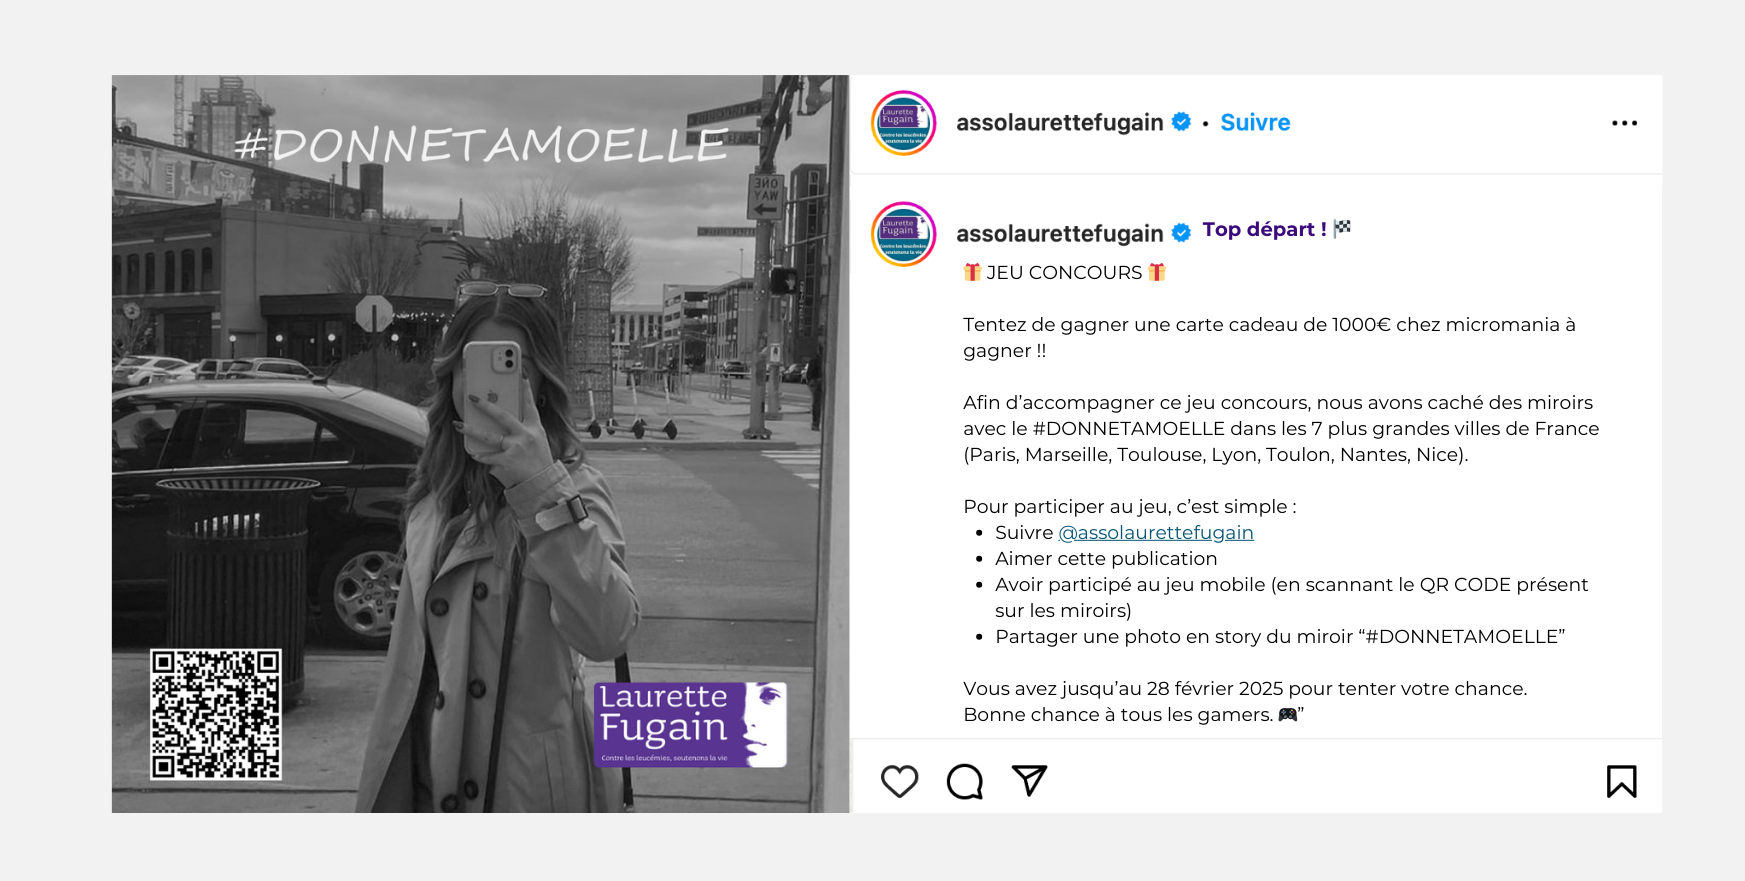Click the verified badge beside caption username

pyautogui.click(x=1181, y=233)
